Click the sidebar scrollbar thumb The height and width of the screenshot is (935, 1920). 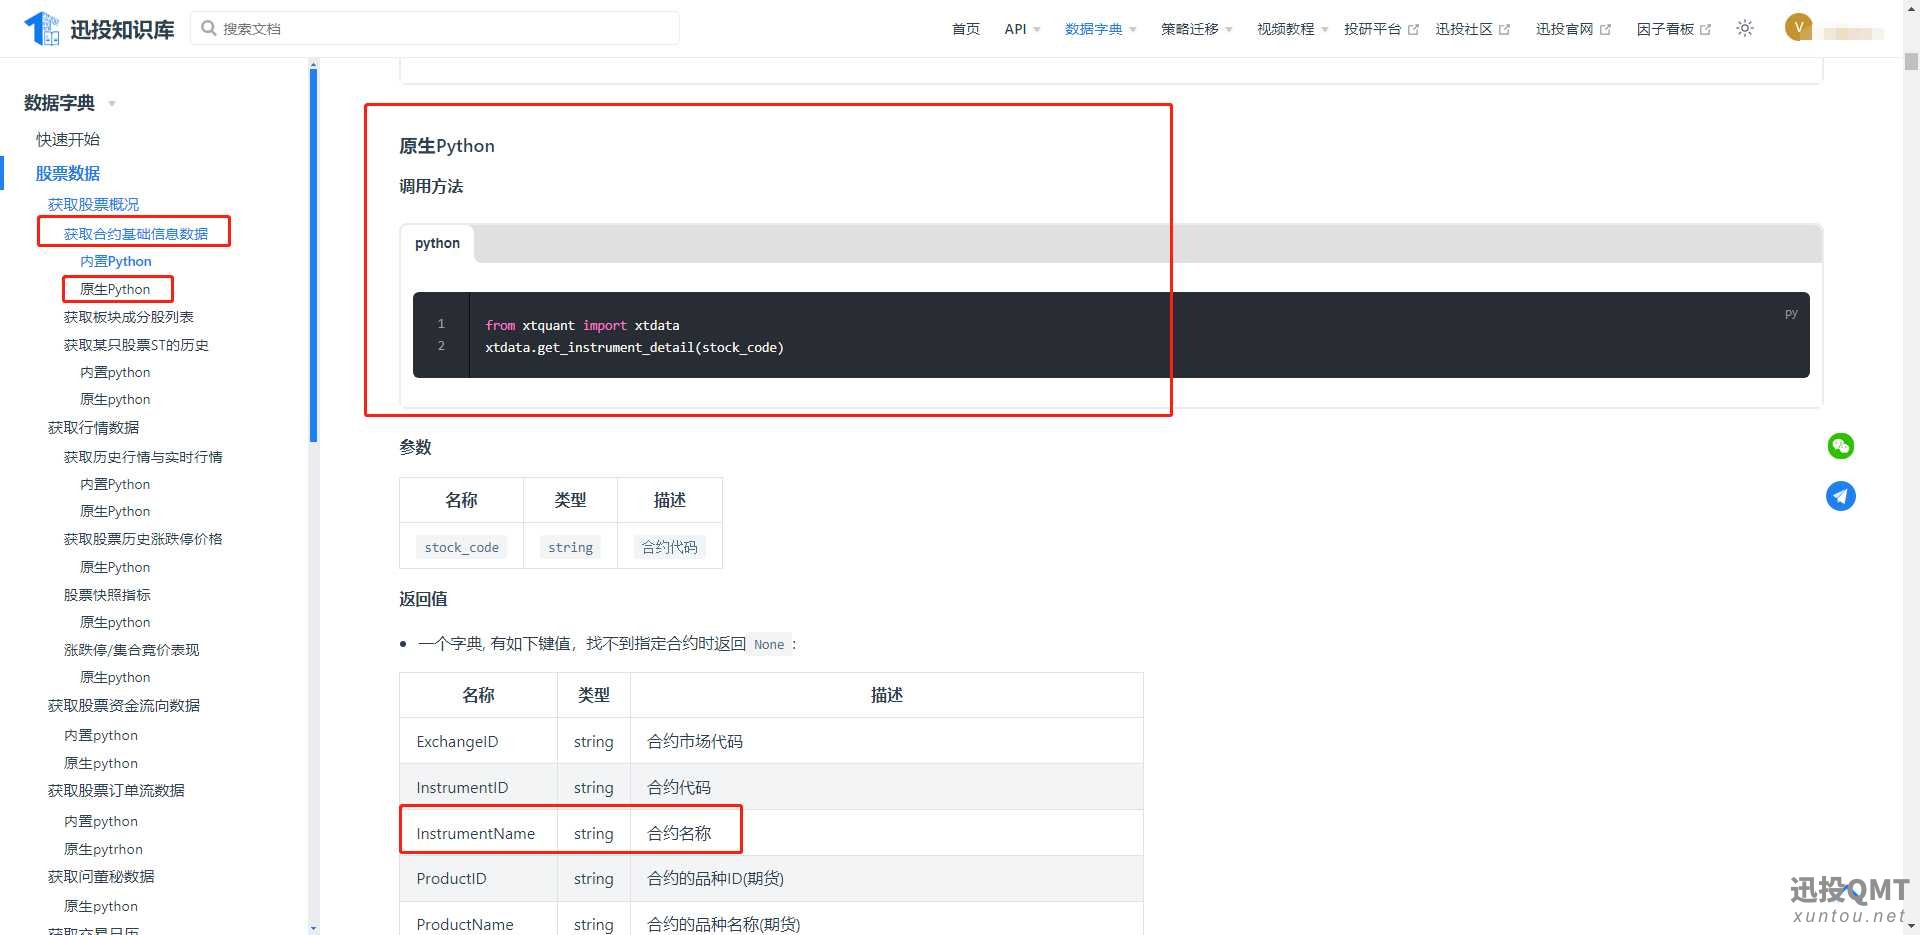(313, 255)
